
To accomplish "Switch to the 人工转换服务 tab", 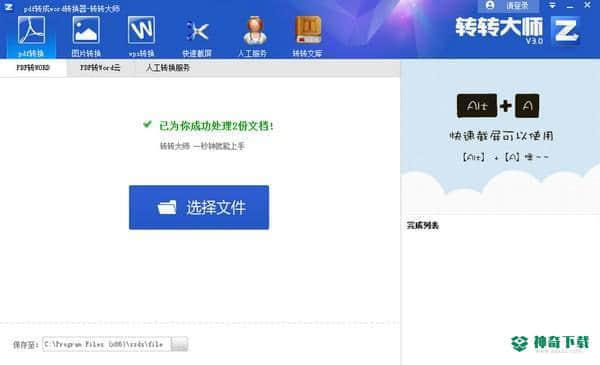I will coord(168,68).
